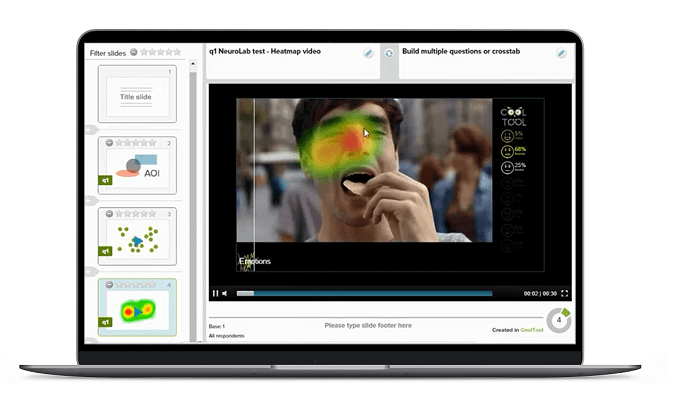
Task: Give slide 3 a one-star rating
Action: pos(119,214)
